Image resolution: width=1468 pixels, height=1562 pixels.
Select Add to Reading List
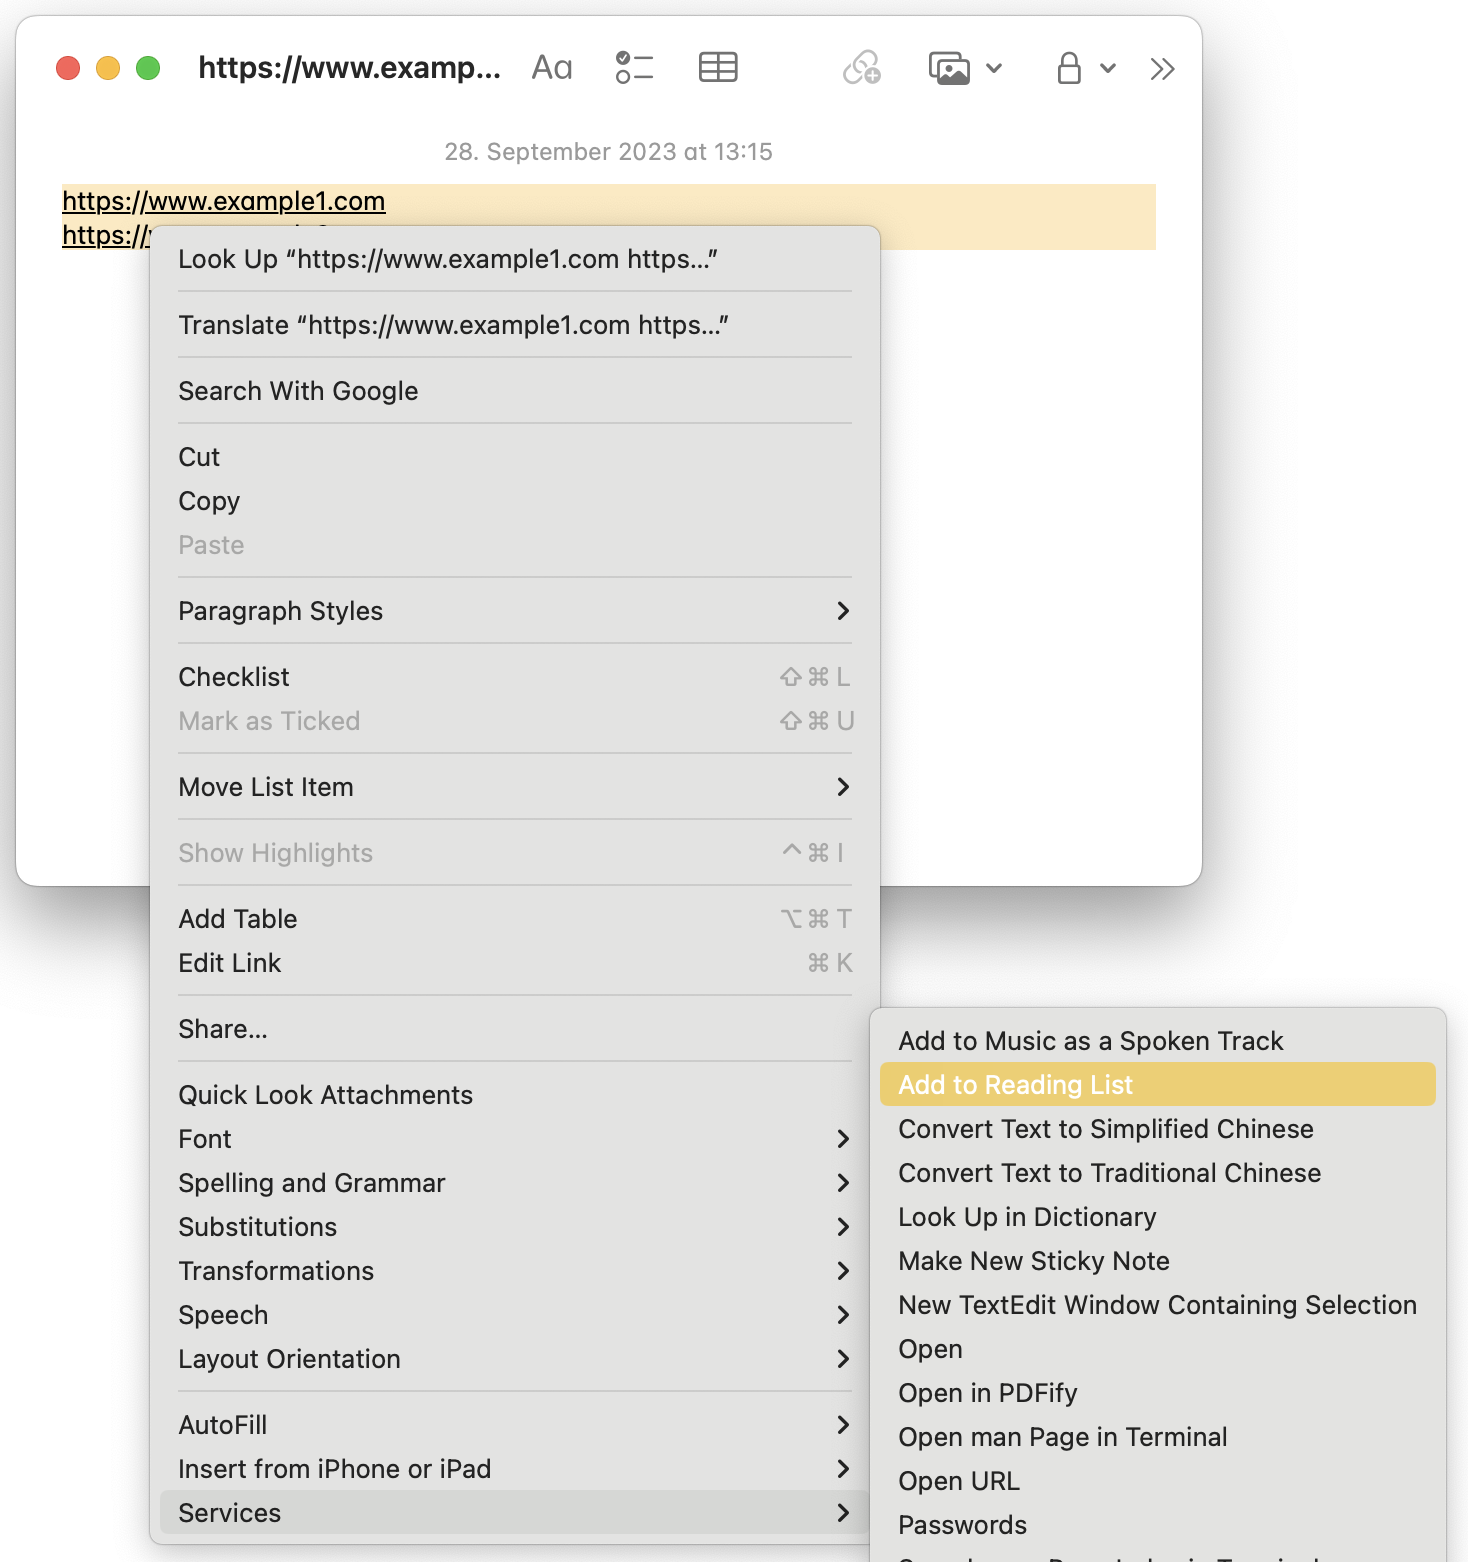[1014, 1084]
